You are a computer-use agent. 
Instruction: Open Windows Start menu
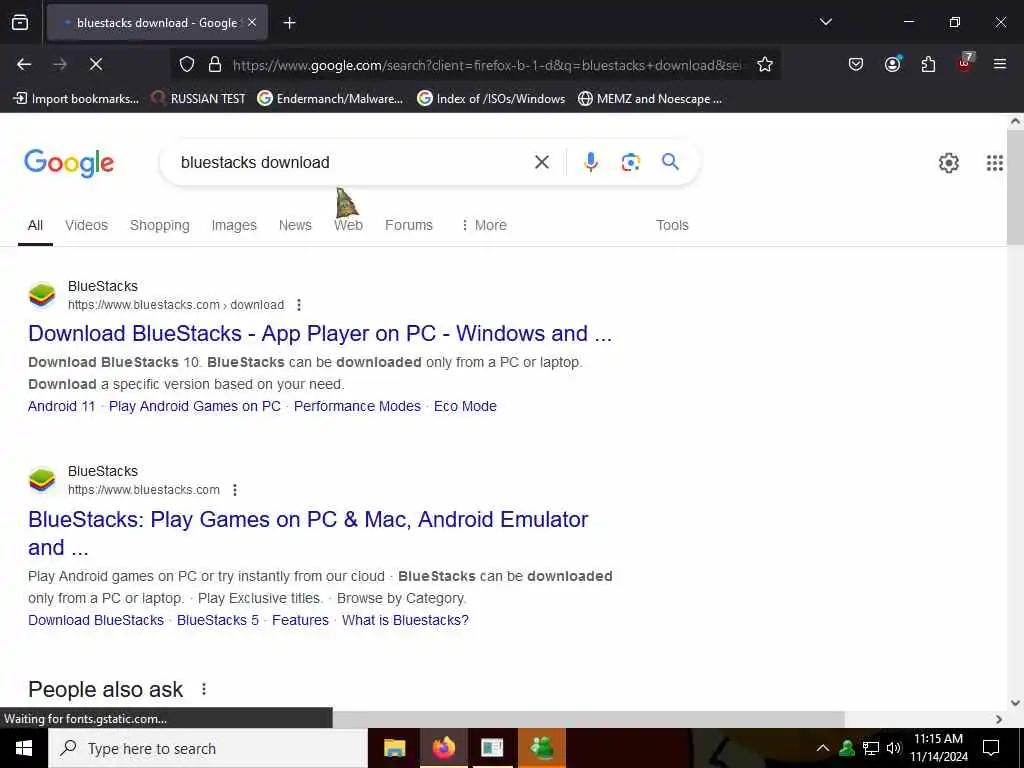pos(24,748)
